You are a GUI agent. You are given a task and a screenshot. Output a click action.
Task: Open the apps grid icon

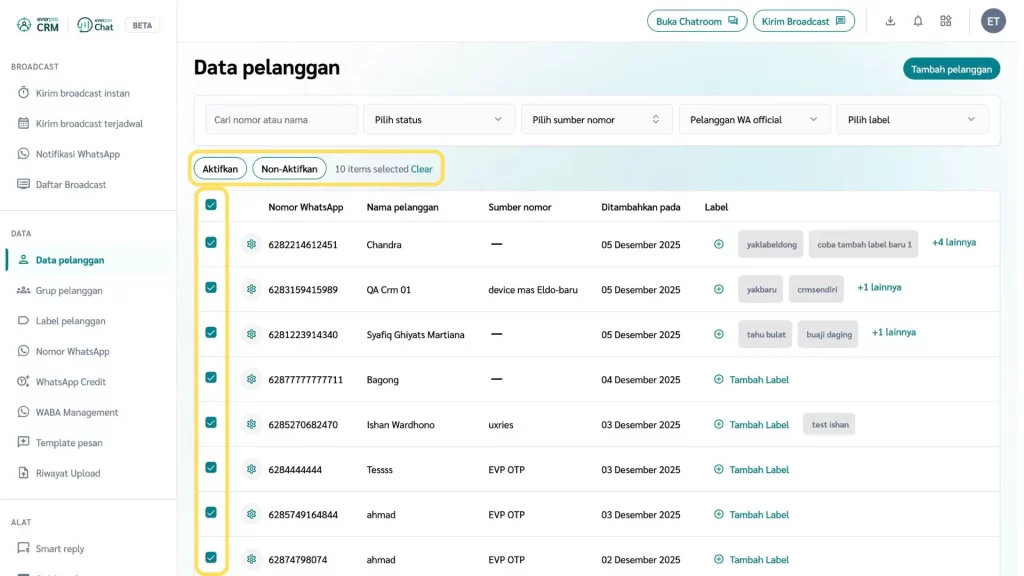tap(946, 21)
